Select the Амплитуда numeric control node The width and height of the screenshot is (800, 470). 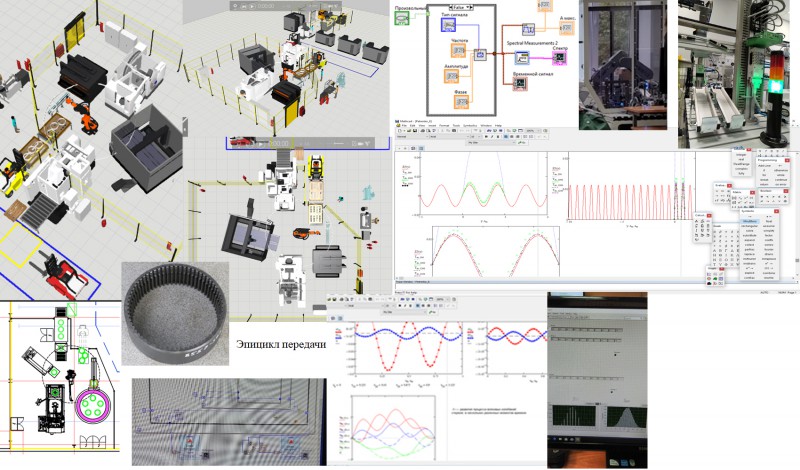(451, 76)
